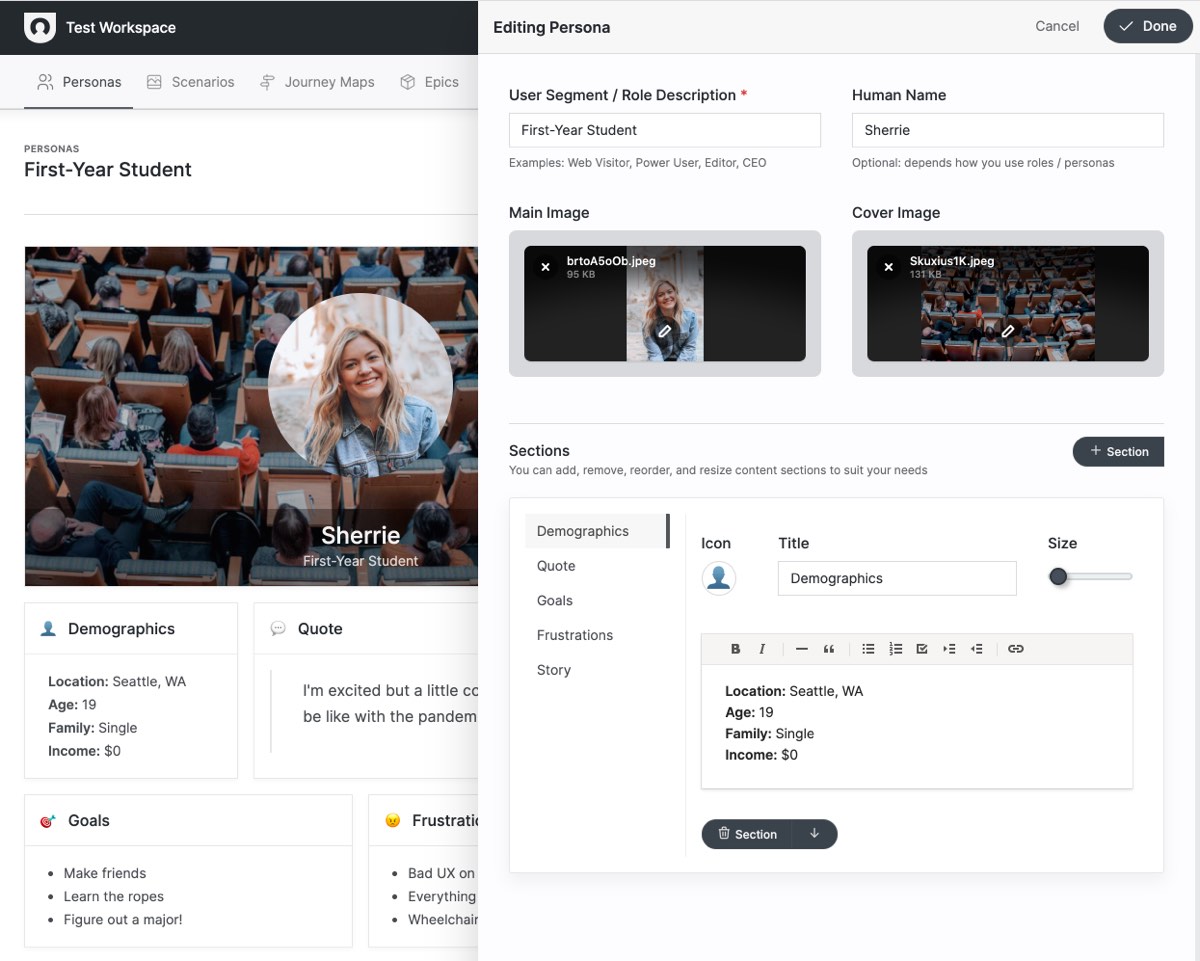The image size is (1200, 961).
Task: Apply blockquote formatting to the section text
Action: [x=828, y=648]
